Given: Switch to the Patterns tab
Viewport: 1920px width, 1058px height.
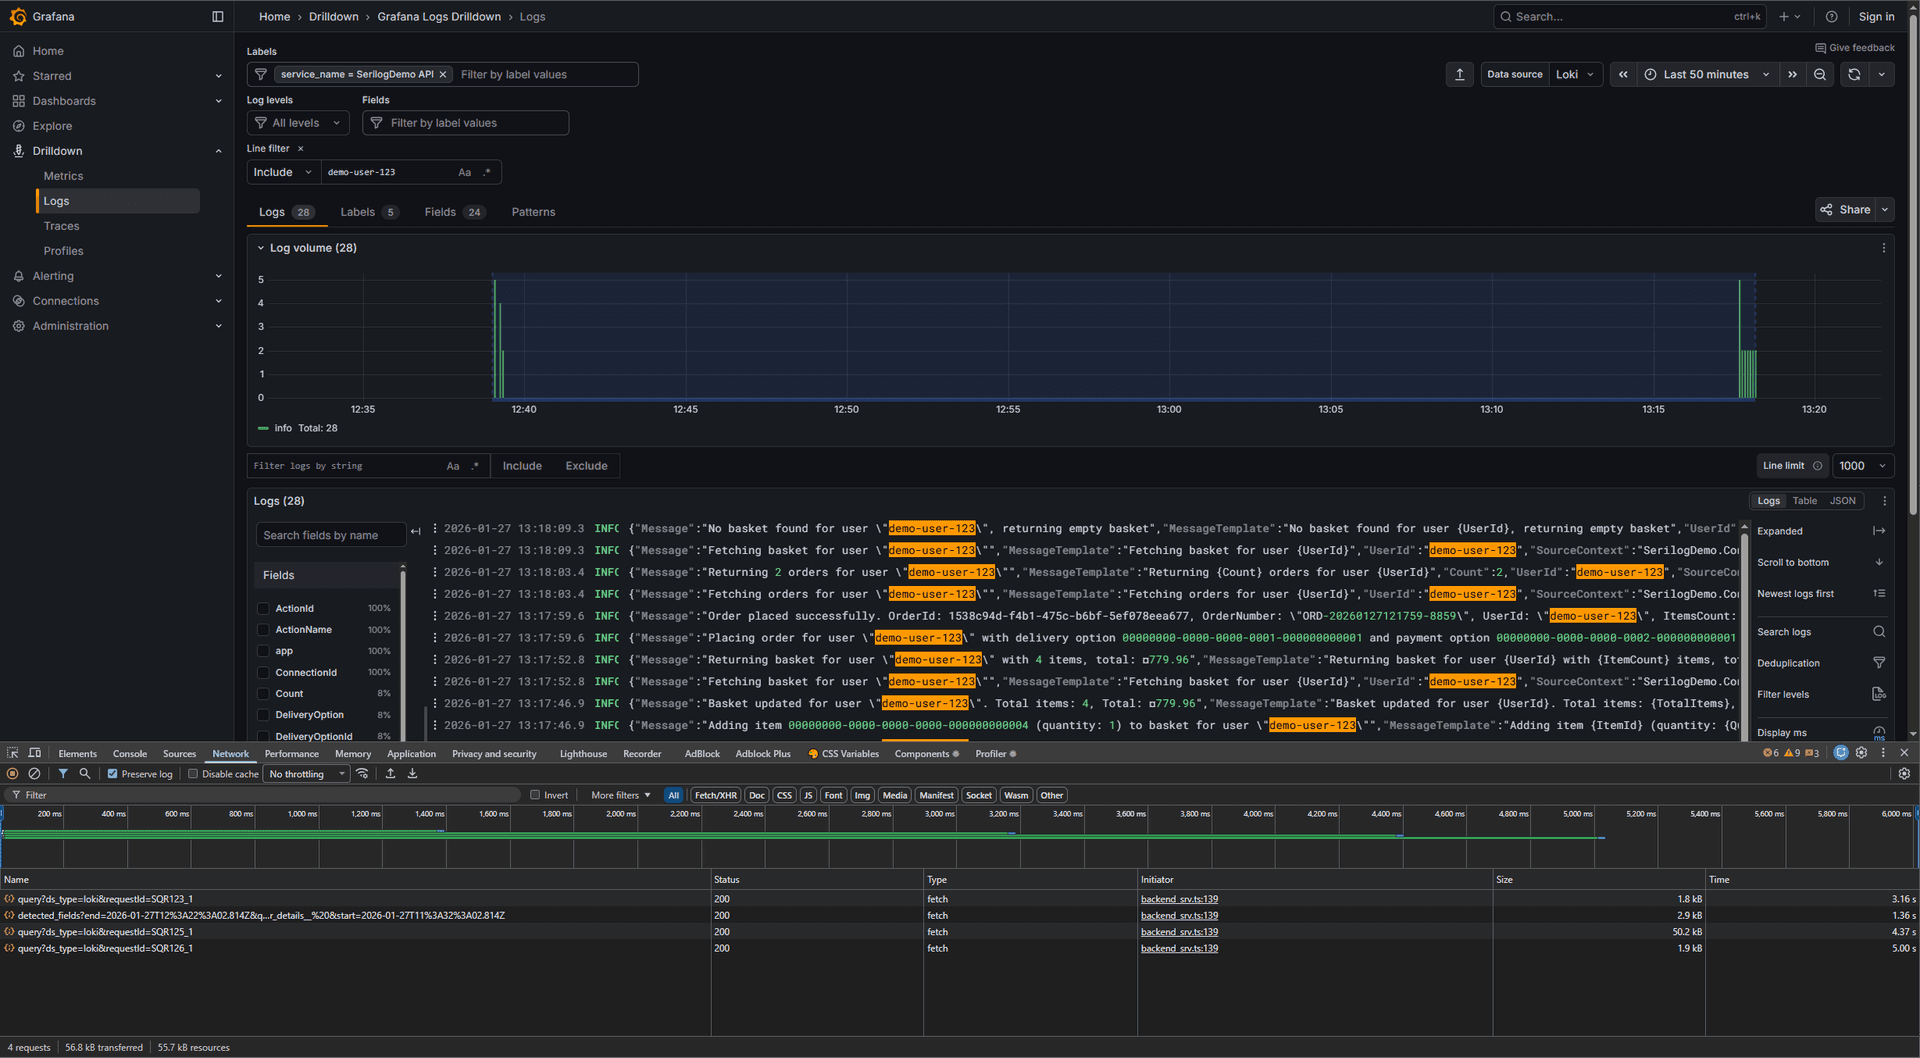Looking at the screenshot, I should click(533, 211).
